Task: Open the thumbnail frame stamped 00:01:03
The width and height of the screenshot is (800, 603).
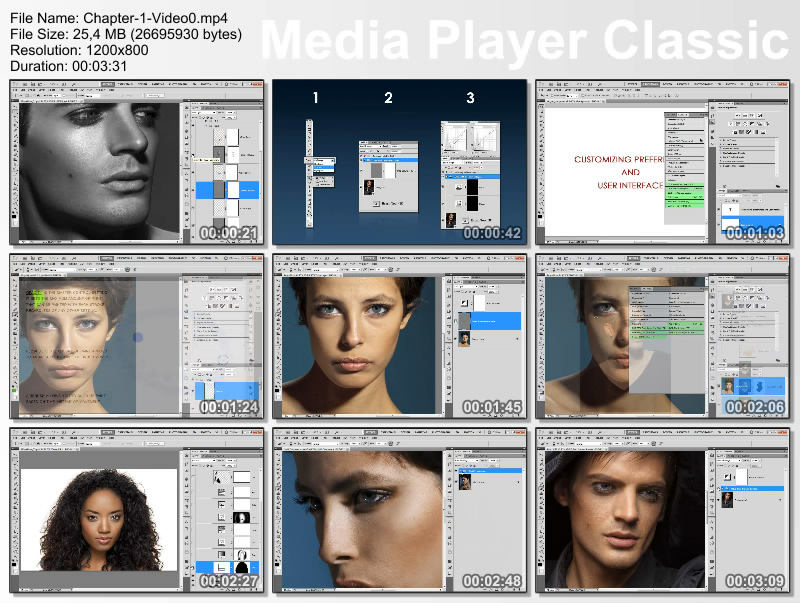Action: point(662,162)
